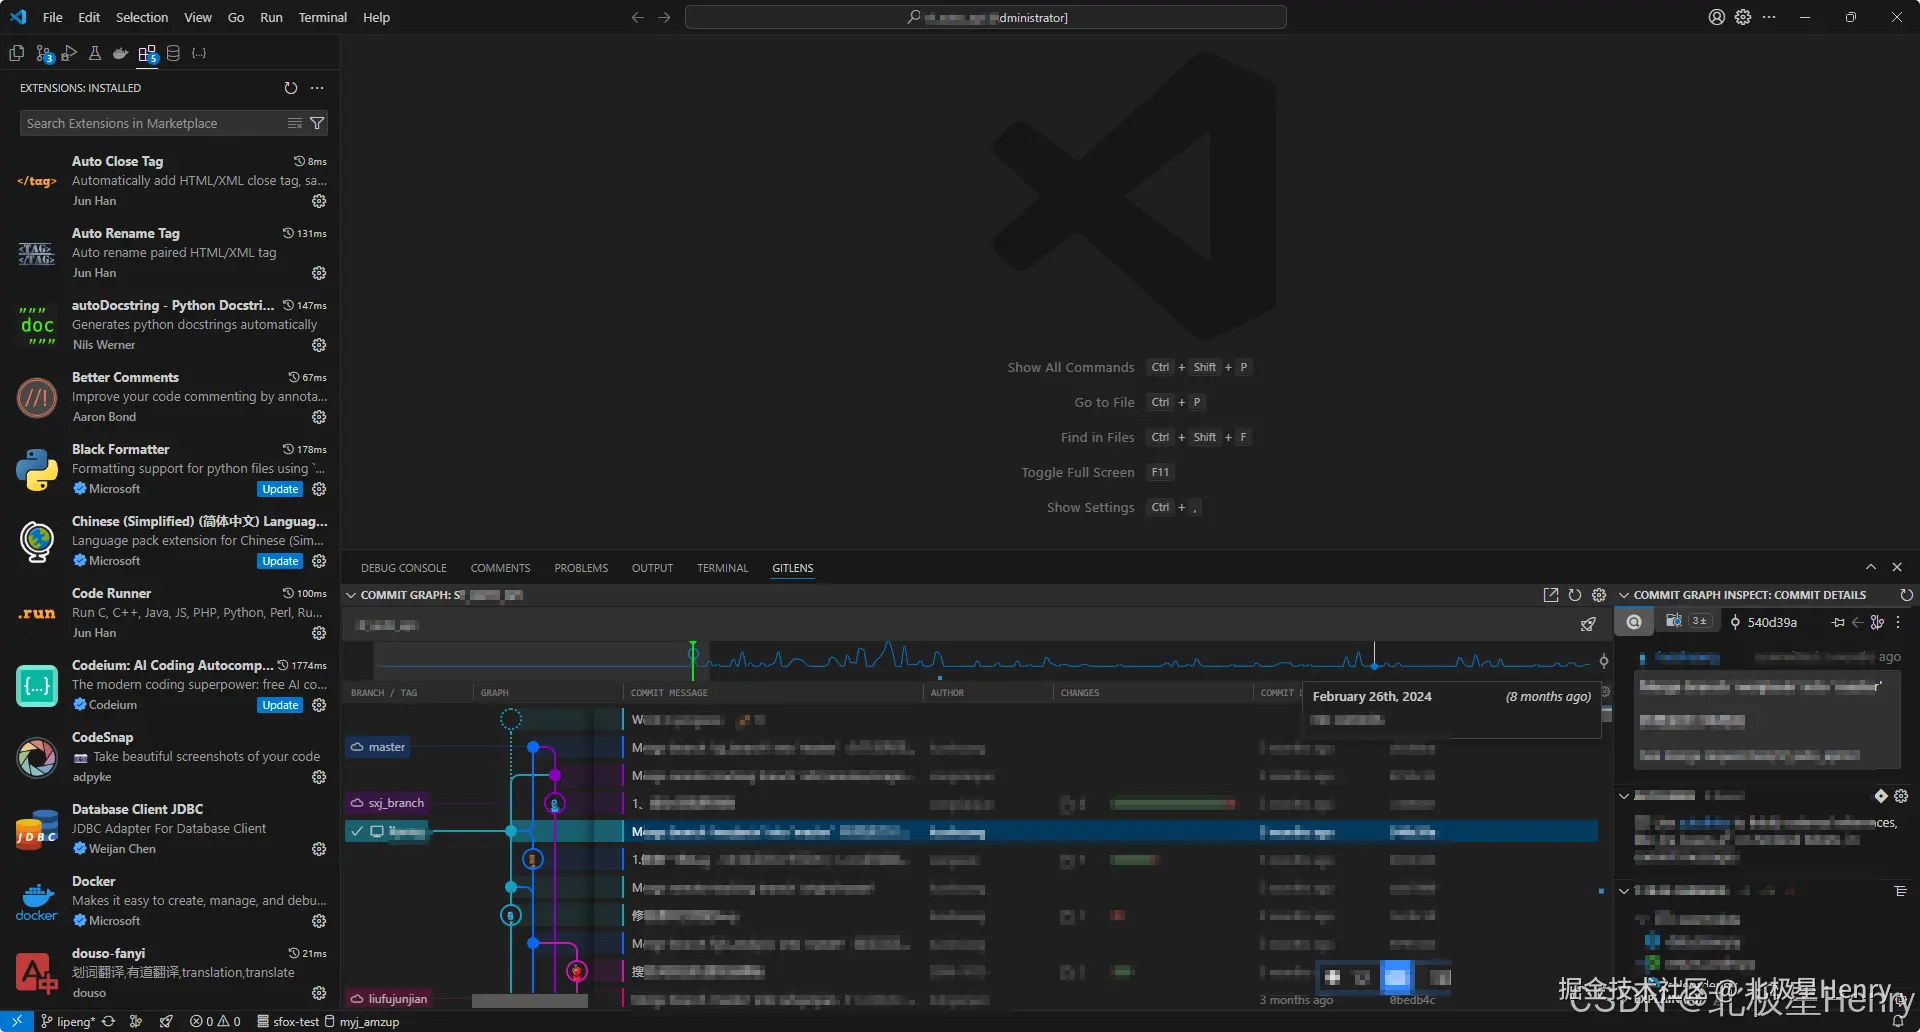Collapse the autolinks section in commit details
The image size is (1920, 1032).
tap(1624, 796)
